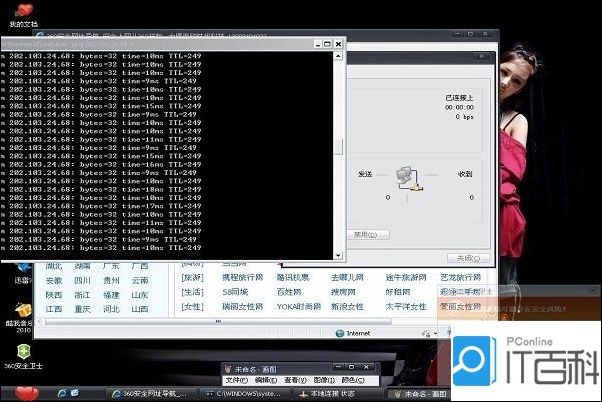
Task: Click 禁用(D) button in connection status dialog
Action: 369,235
